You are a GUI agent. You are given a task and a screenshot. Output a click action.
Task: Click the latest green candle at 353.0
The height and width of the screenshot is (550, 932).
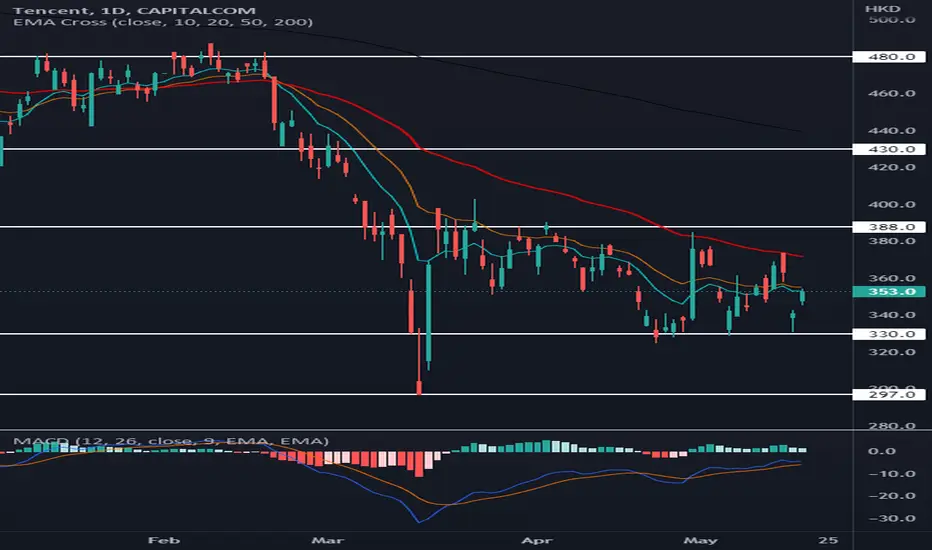(802, 296)
